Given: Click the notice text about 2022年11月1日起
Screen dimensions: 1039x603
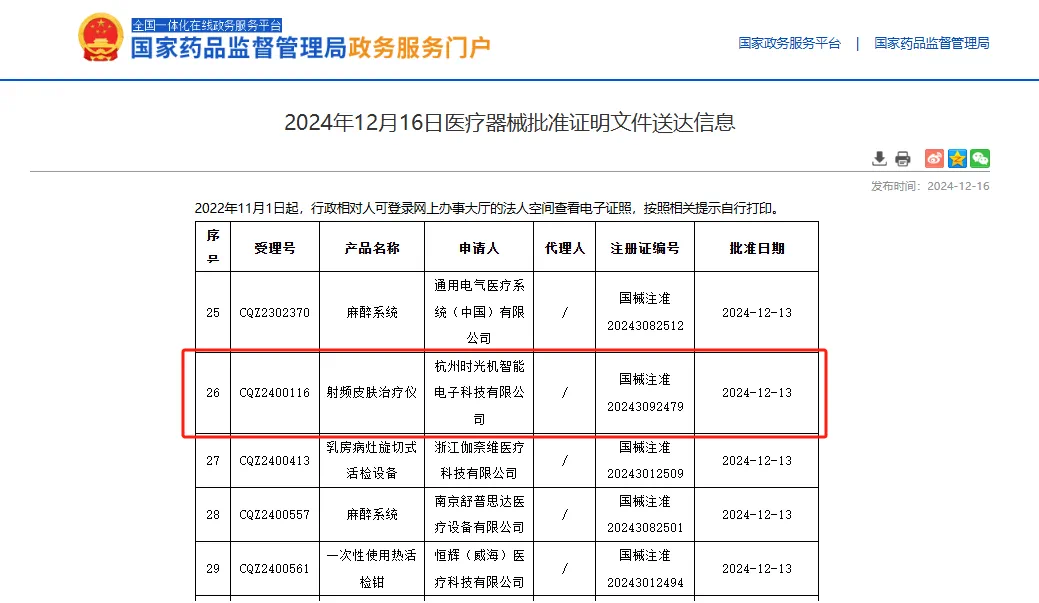Looking at the screenshot, I should (488, 209).
